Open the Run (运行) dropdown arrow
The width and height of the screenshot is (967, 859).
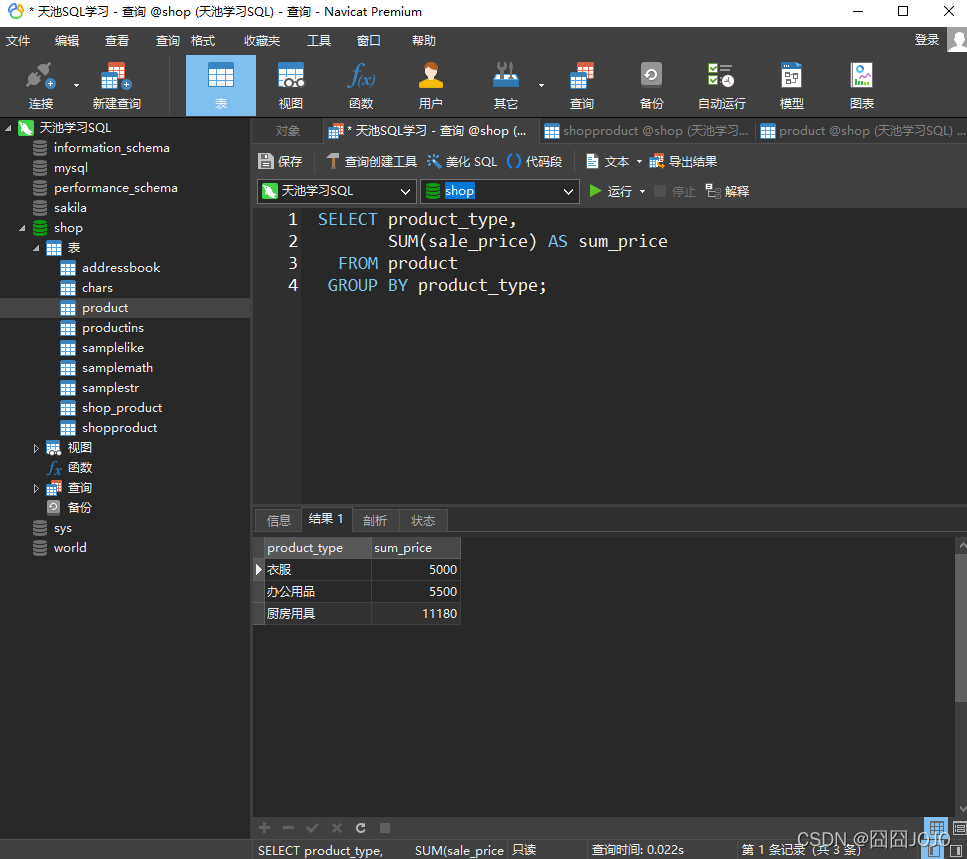[x=643, y=191]
